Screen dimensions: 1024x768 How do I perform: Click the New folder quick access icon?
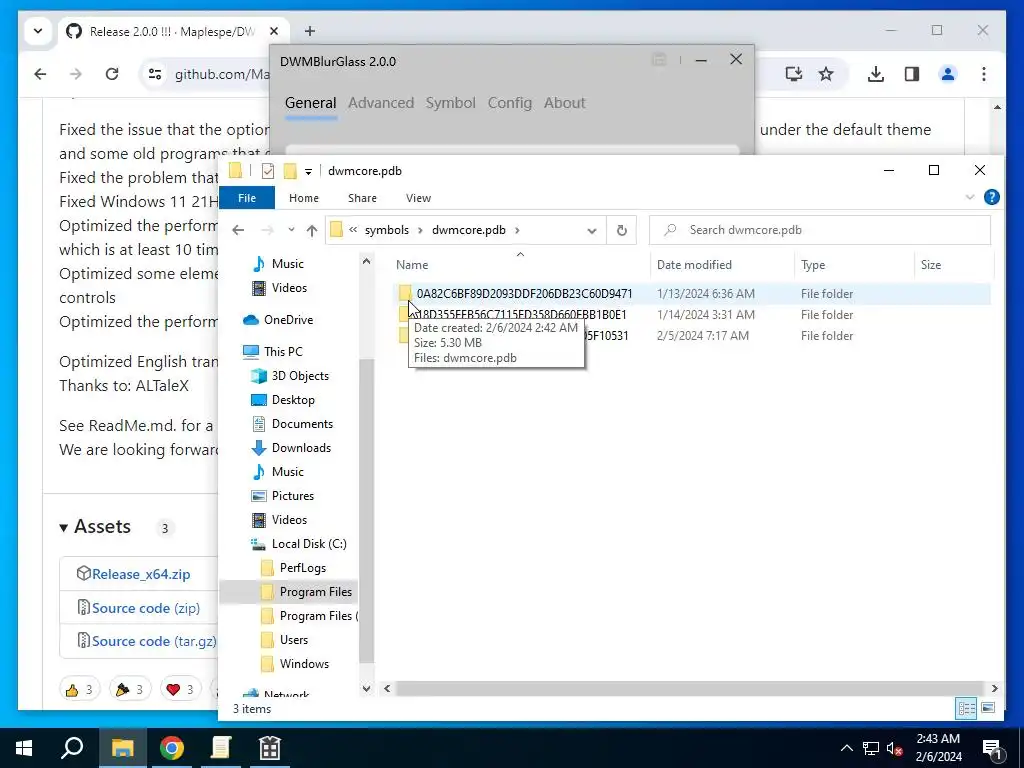(290, 171)
